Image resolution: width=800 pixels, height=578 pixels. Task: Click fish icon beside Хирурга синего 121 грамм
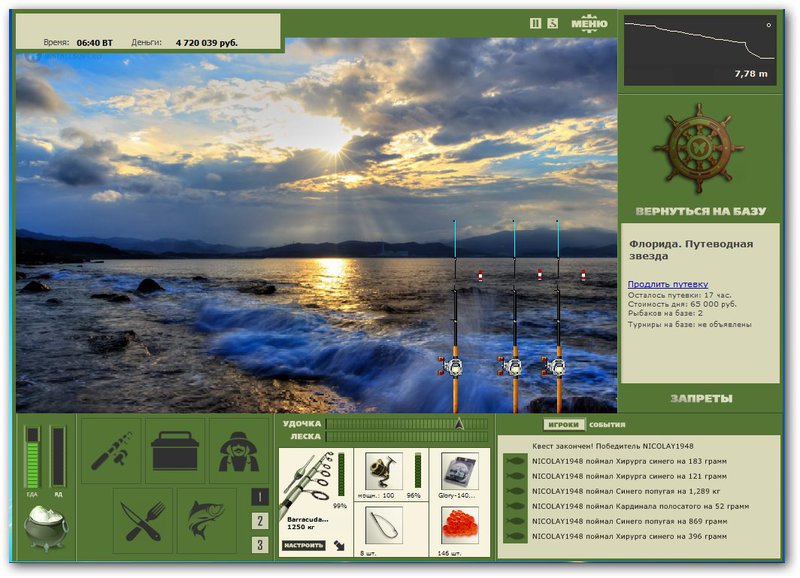[515, 476]
